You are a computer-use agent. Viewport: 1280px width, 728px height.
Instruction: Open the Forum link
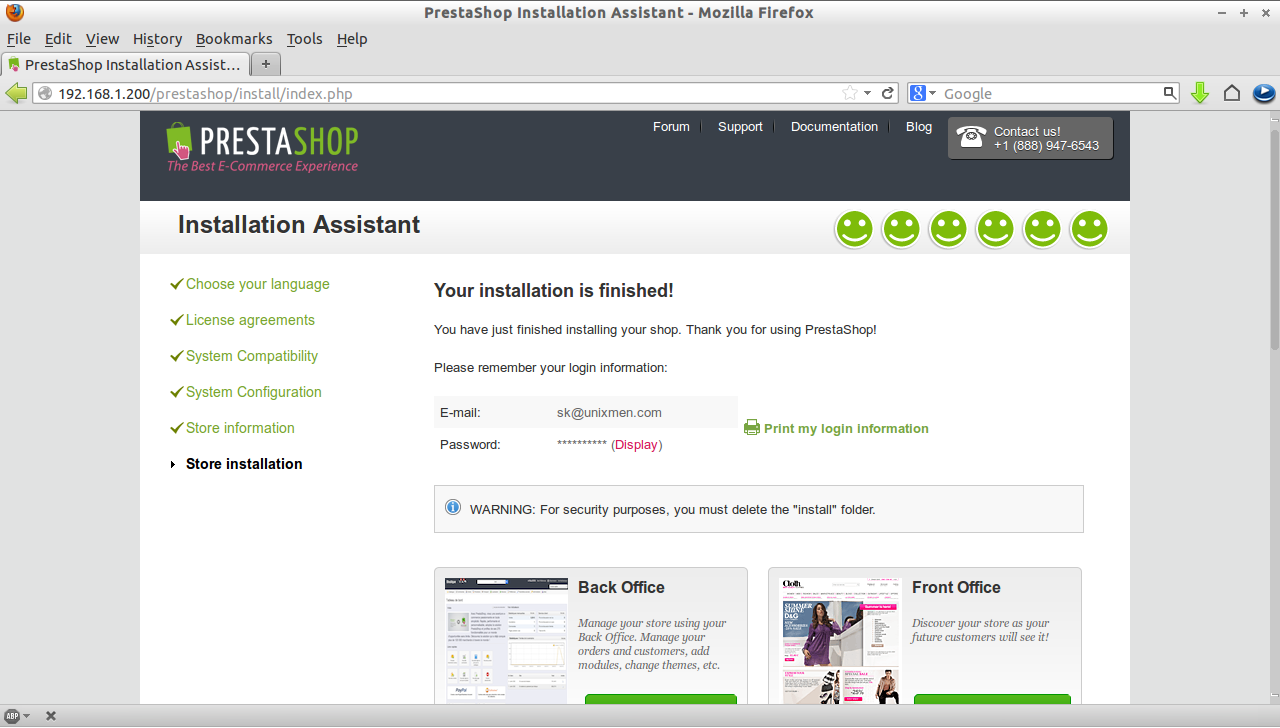(x=671, y=127)
